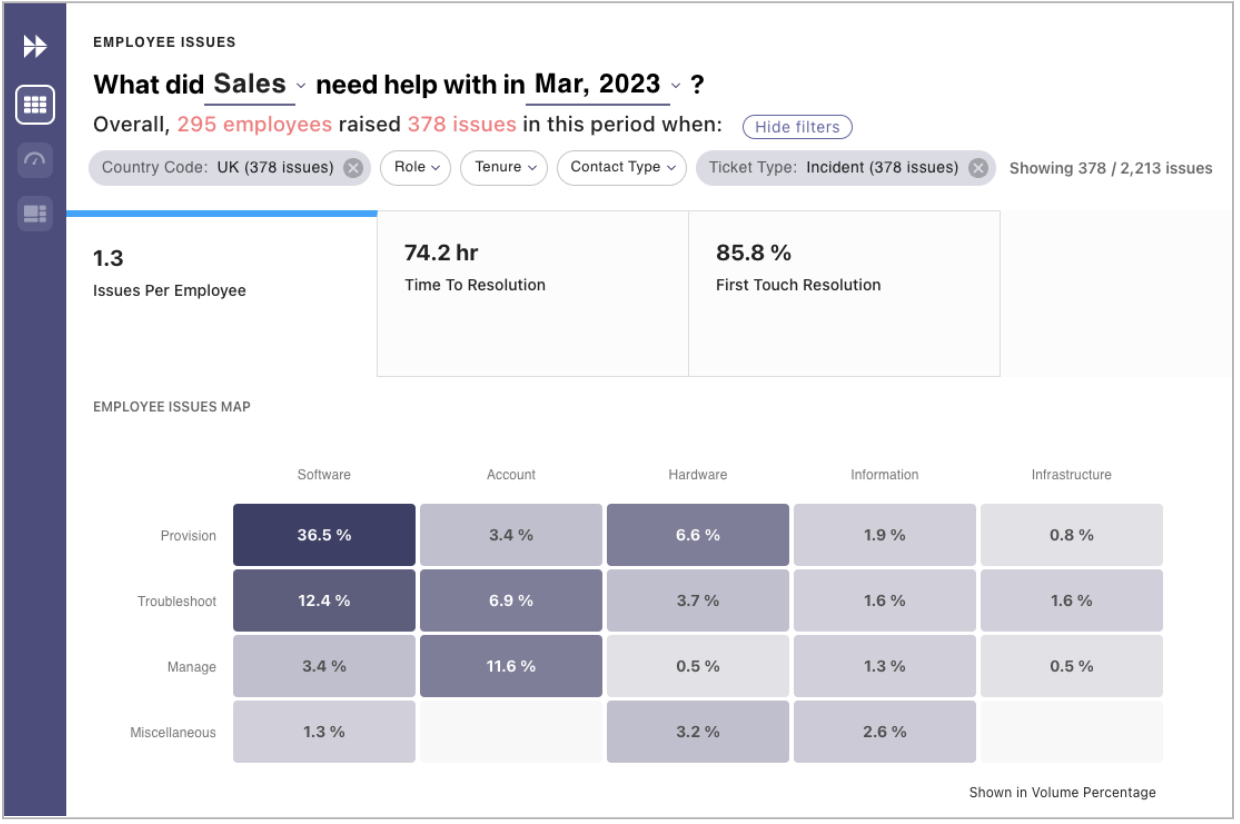
Task: Expand the Tenure filter dropdown
Action: tap(503, 168)
